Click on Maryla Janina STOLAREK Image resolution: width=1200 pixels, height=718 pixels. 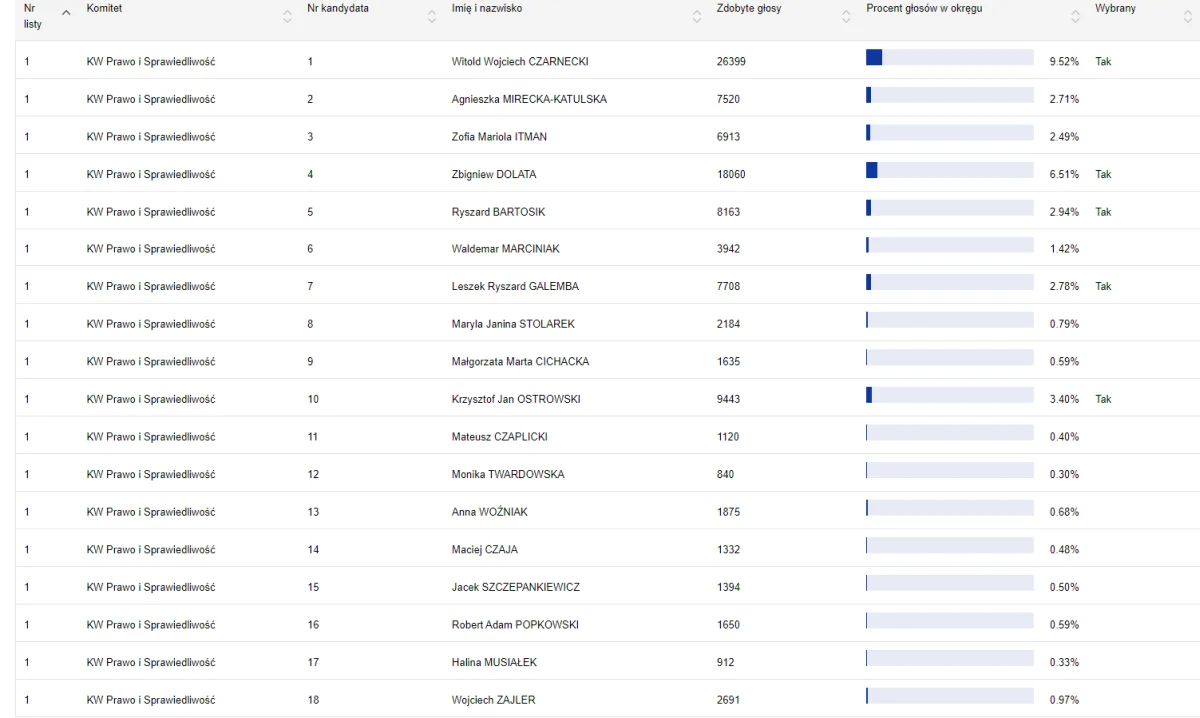pyautogui.click(x=513, y=324)
